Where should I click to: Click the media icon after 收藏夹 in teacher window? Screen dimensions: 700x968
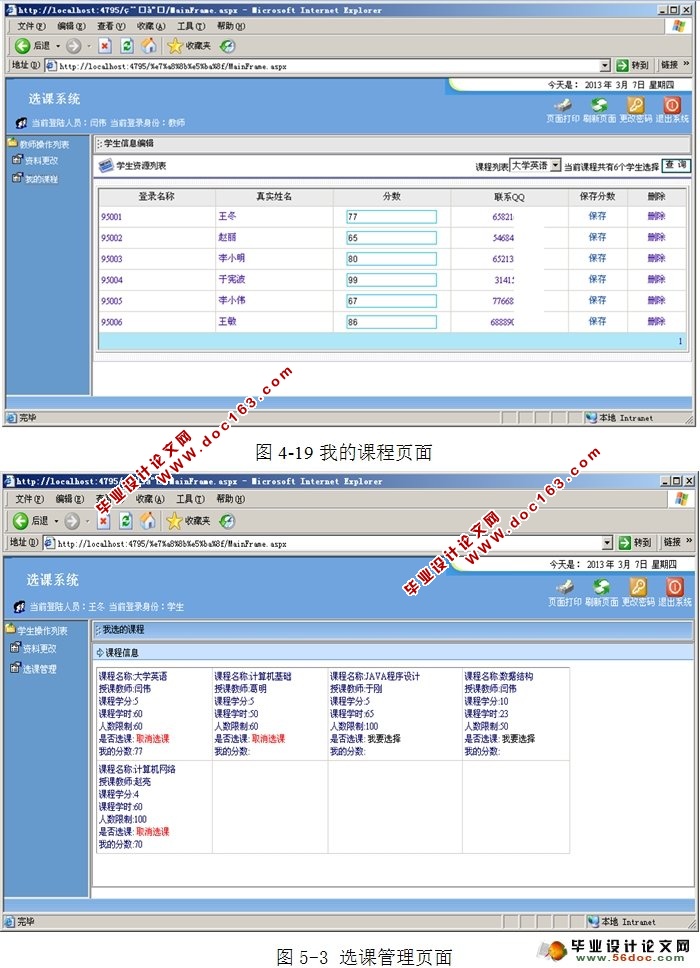click(x=227, y=46)
